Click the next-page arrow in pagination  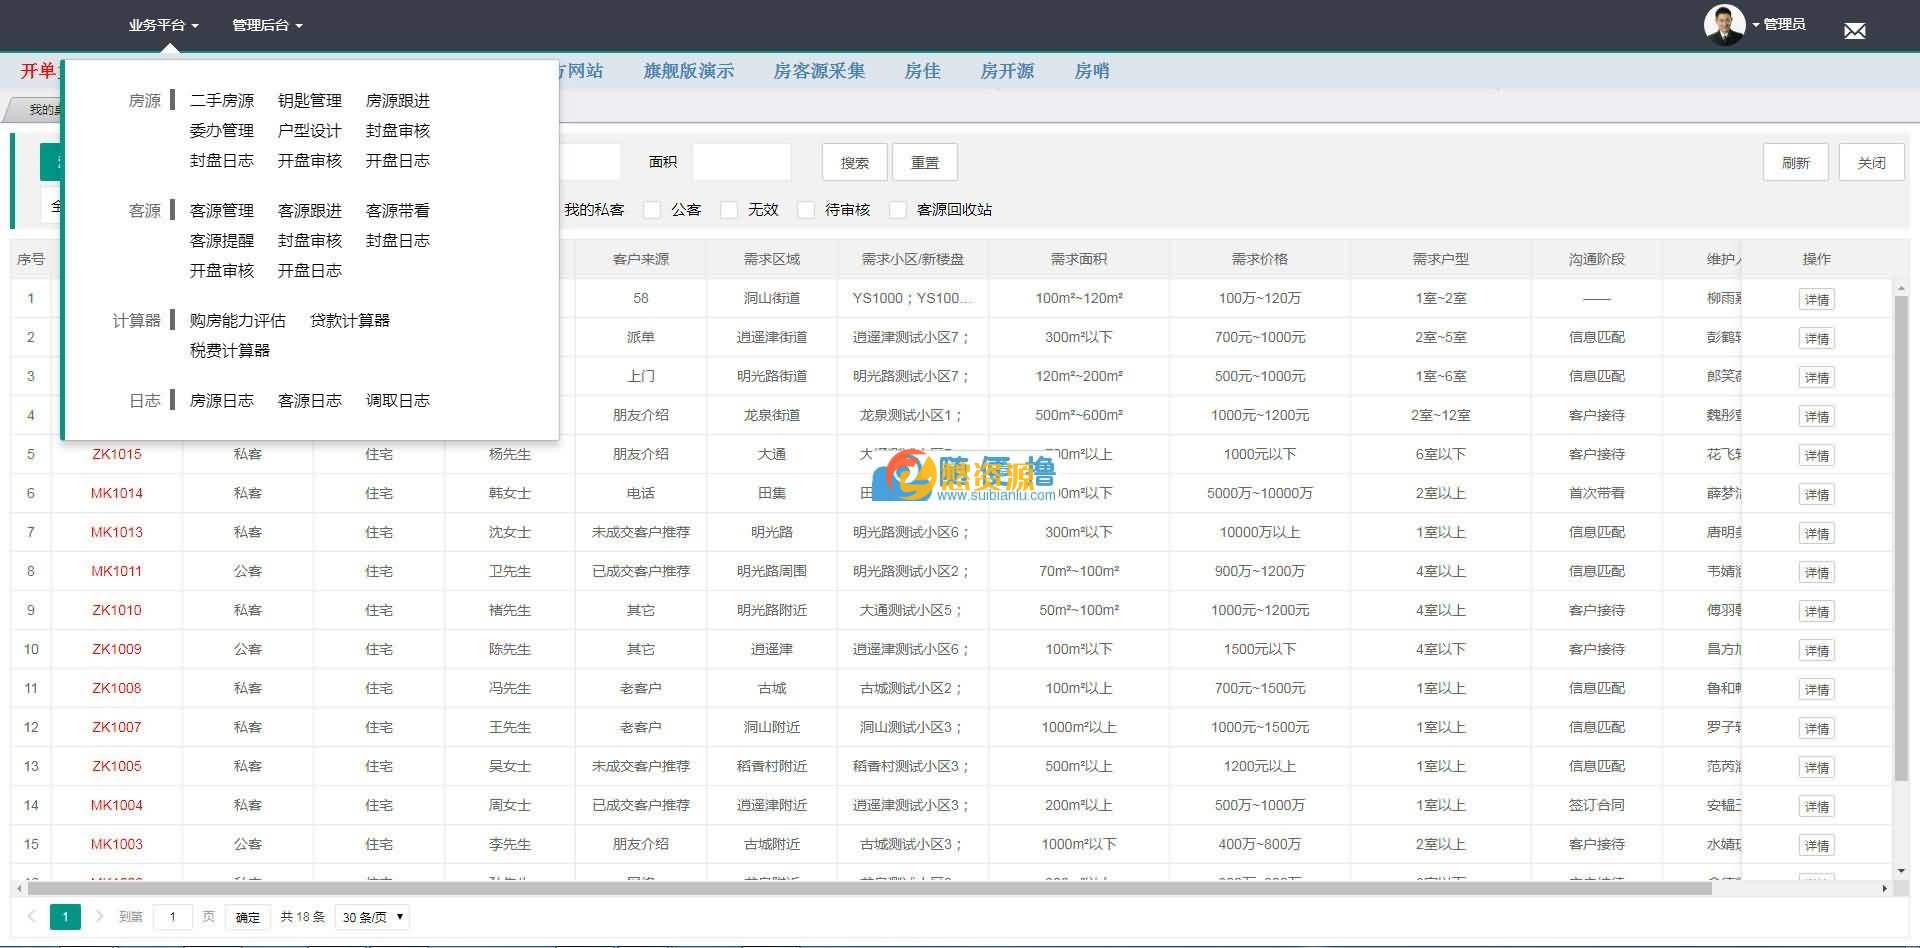click(x=98, y=916)
